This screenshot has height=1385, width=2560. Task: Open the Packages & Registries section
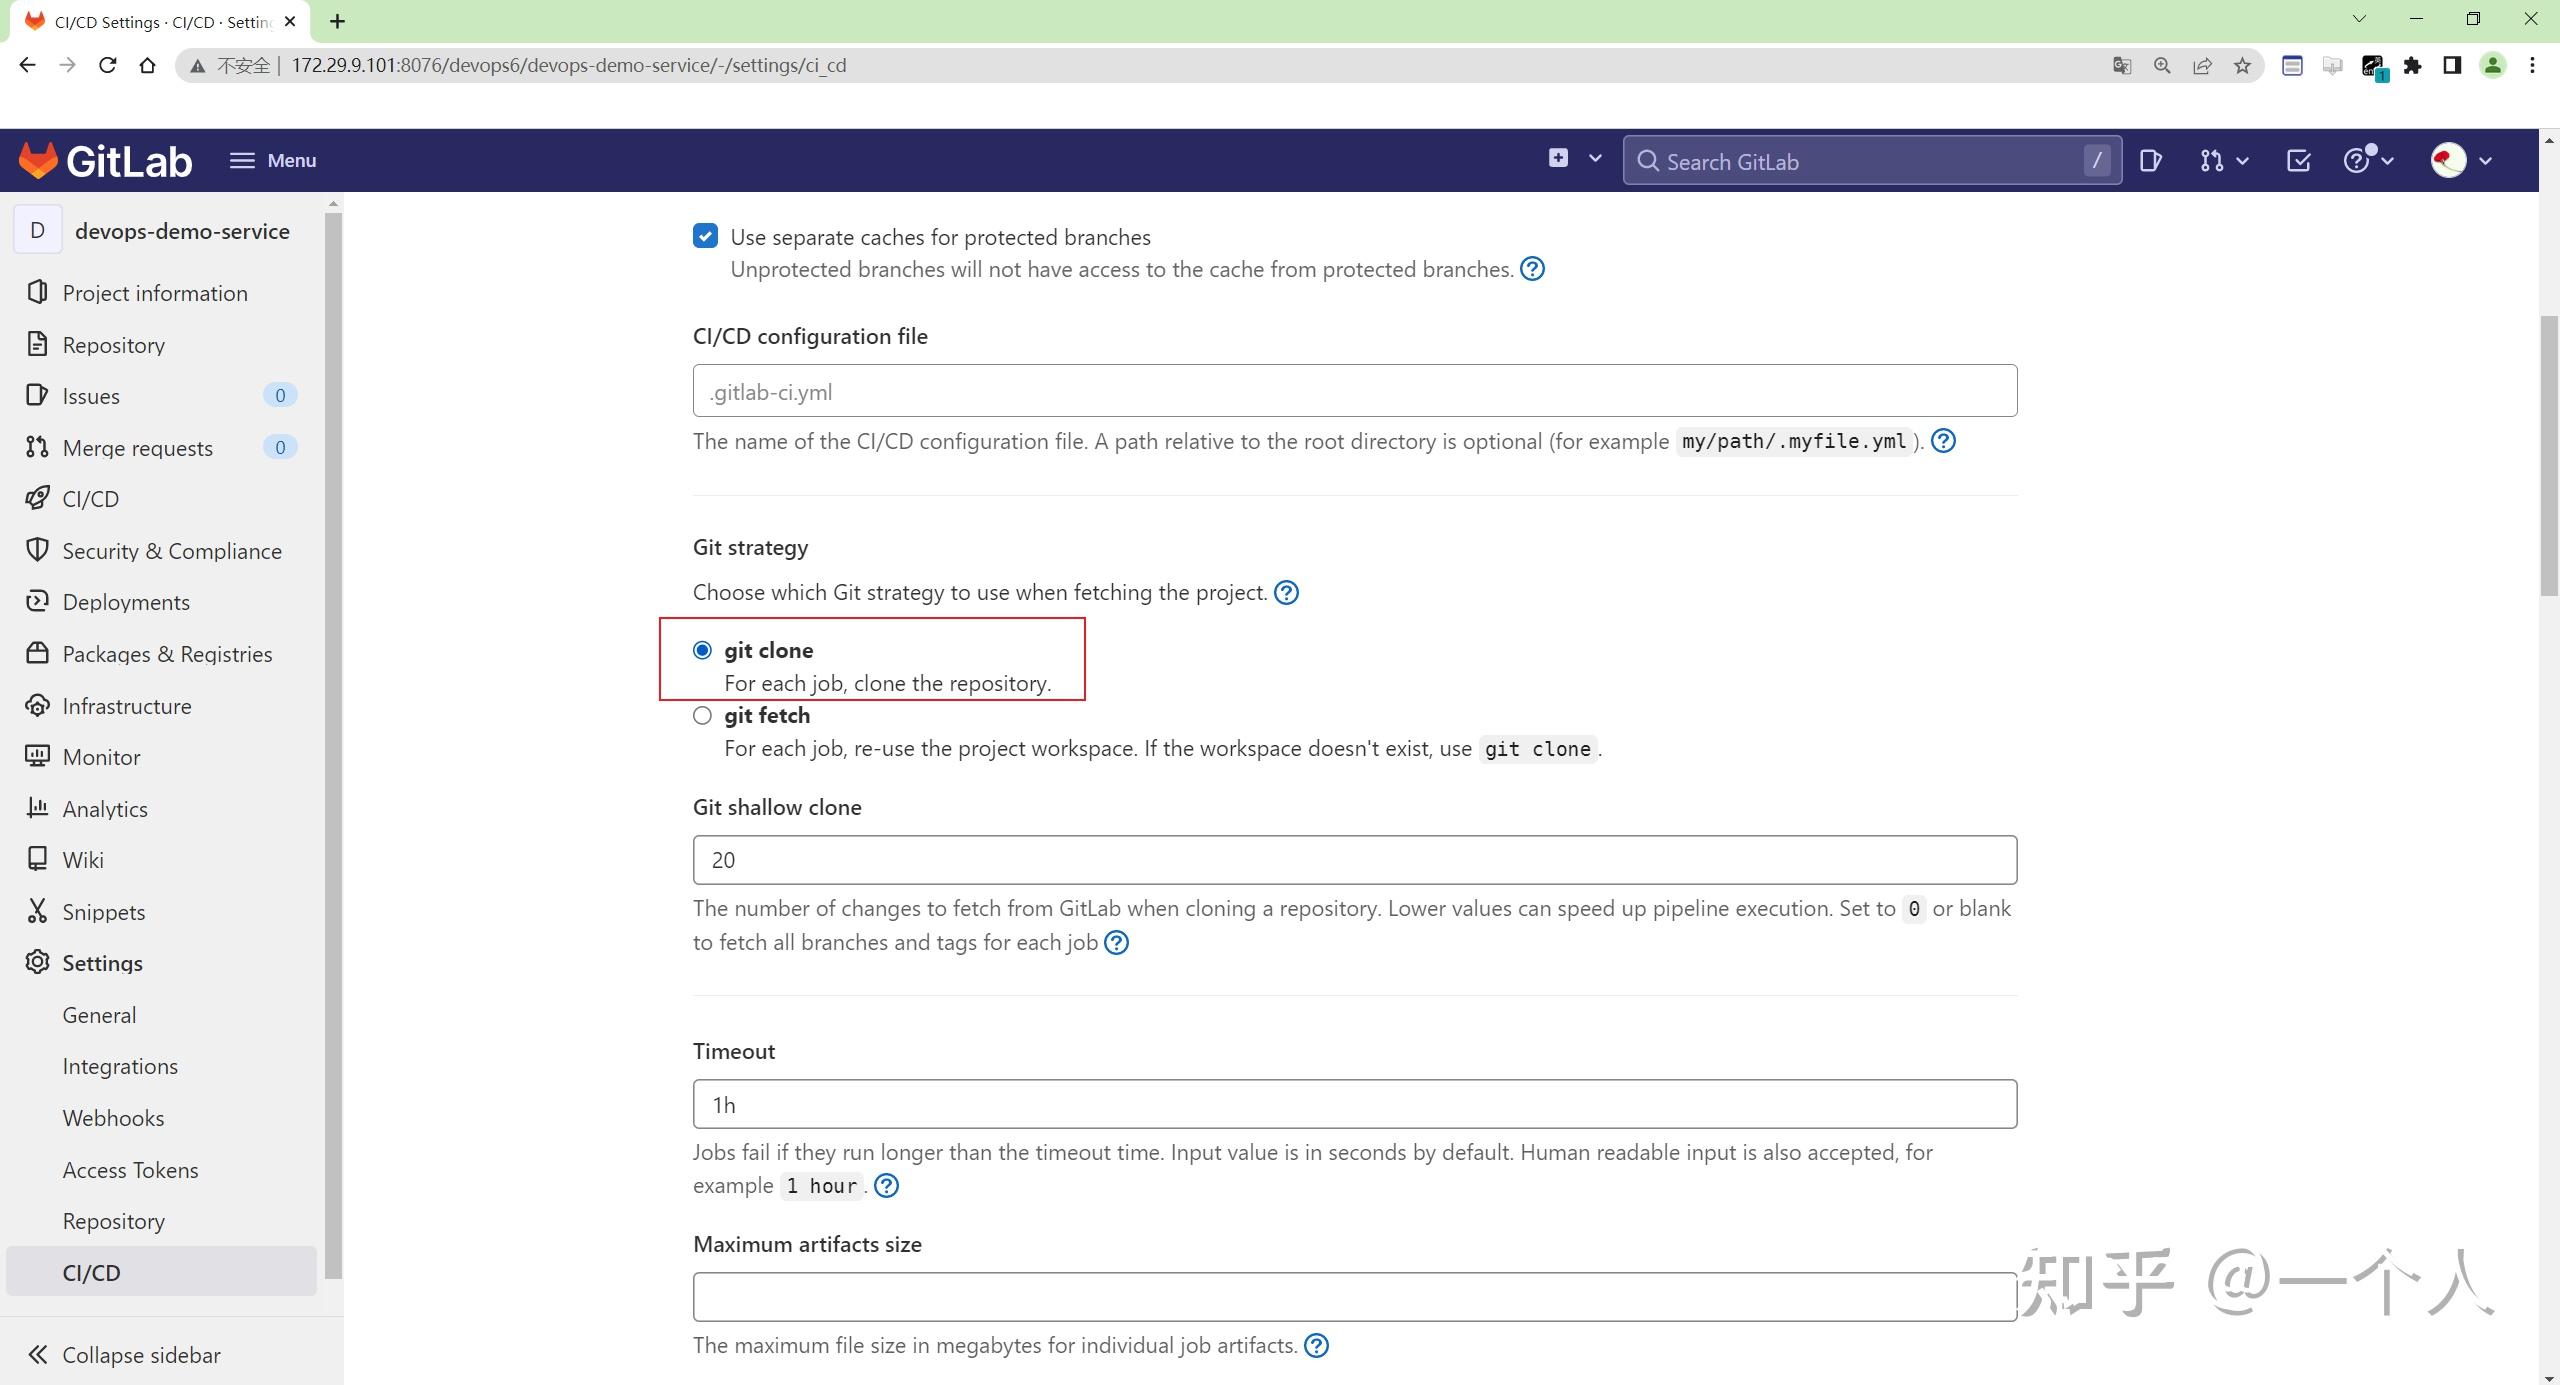pos(166,653)
